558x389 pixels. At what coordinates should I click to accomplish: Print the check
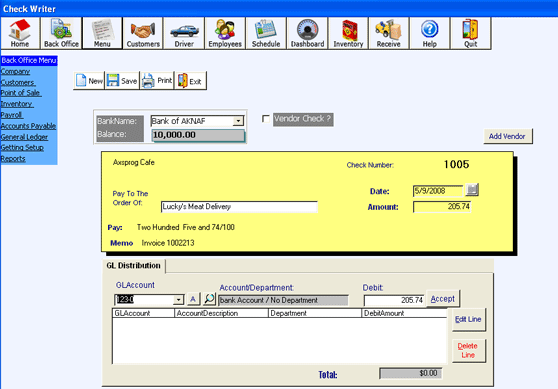click(157, 81)
